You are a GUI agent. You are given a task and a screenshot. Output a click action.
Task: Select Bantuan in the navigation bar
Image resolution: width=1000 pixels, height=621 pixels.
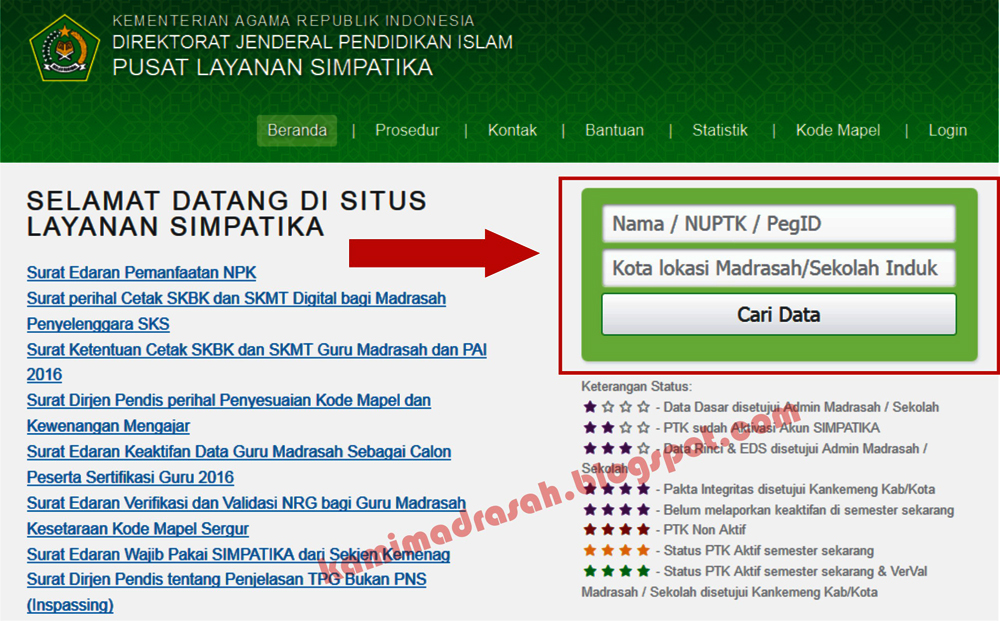[615, 131]
